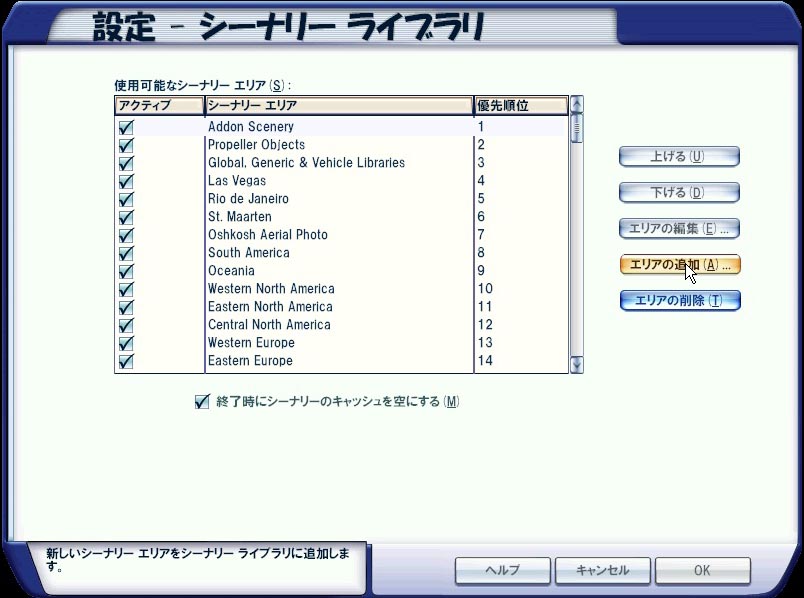This screenshot has width=804, height=598.
Task: Disable the South America checkbox
Action: [126, 253]
